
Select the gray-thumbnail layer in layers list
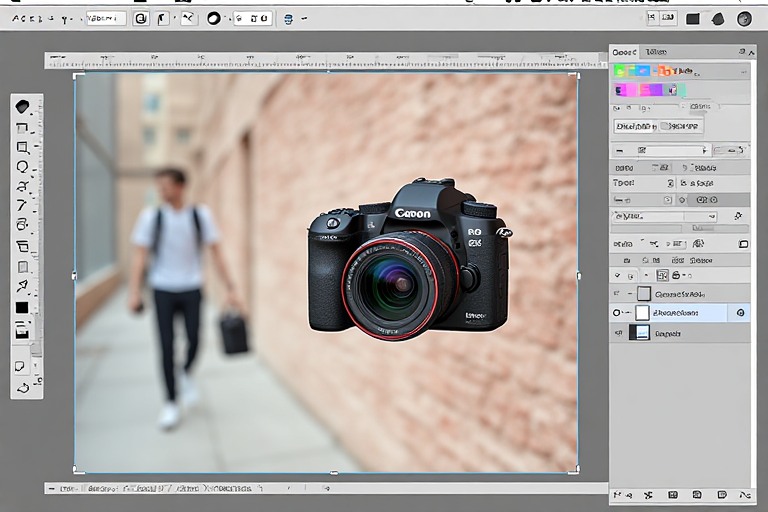point(680,294)
